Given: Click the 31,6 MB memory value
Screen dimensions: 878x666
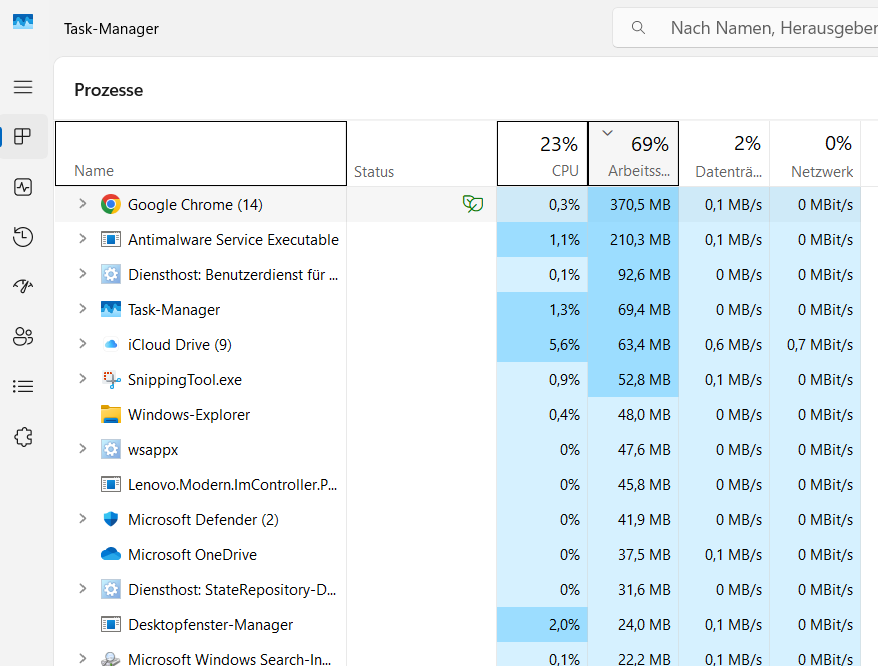Looking at the screenshot, I should pos(644,590).
